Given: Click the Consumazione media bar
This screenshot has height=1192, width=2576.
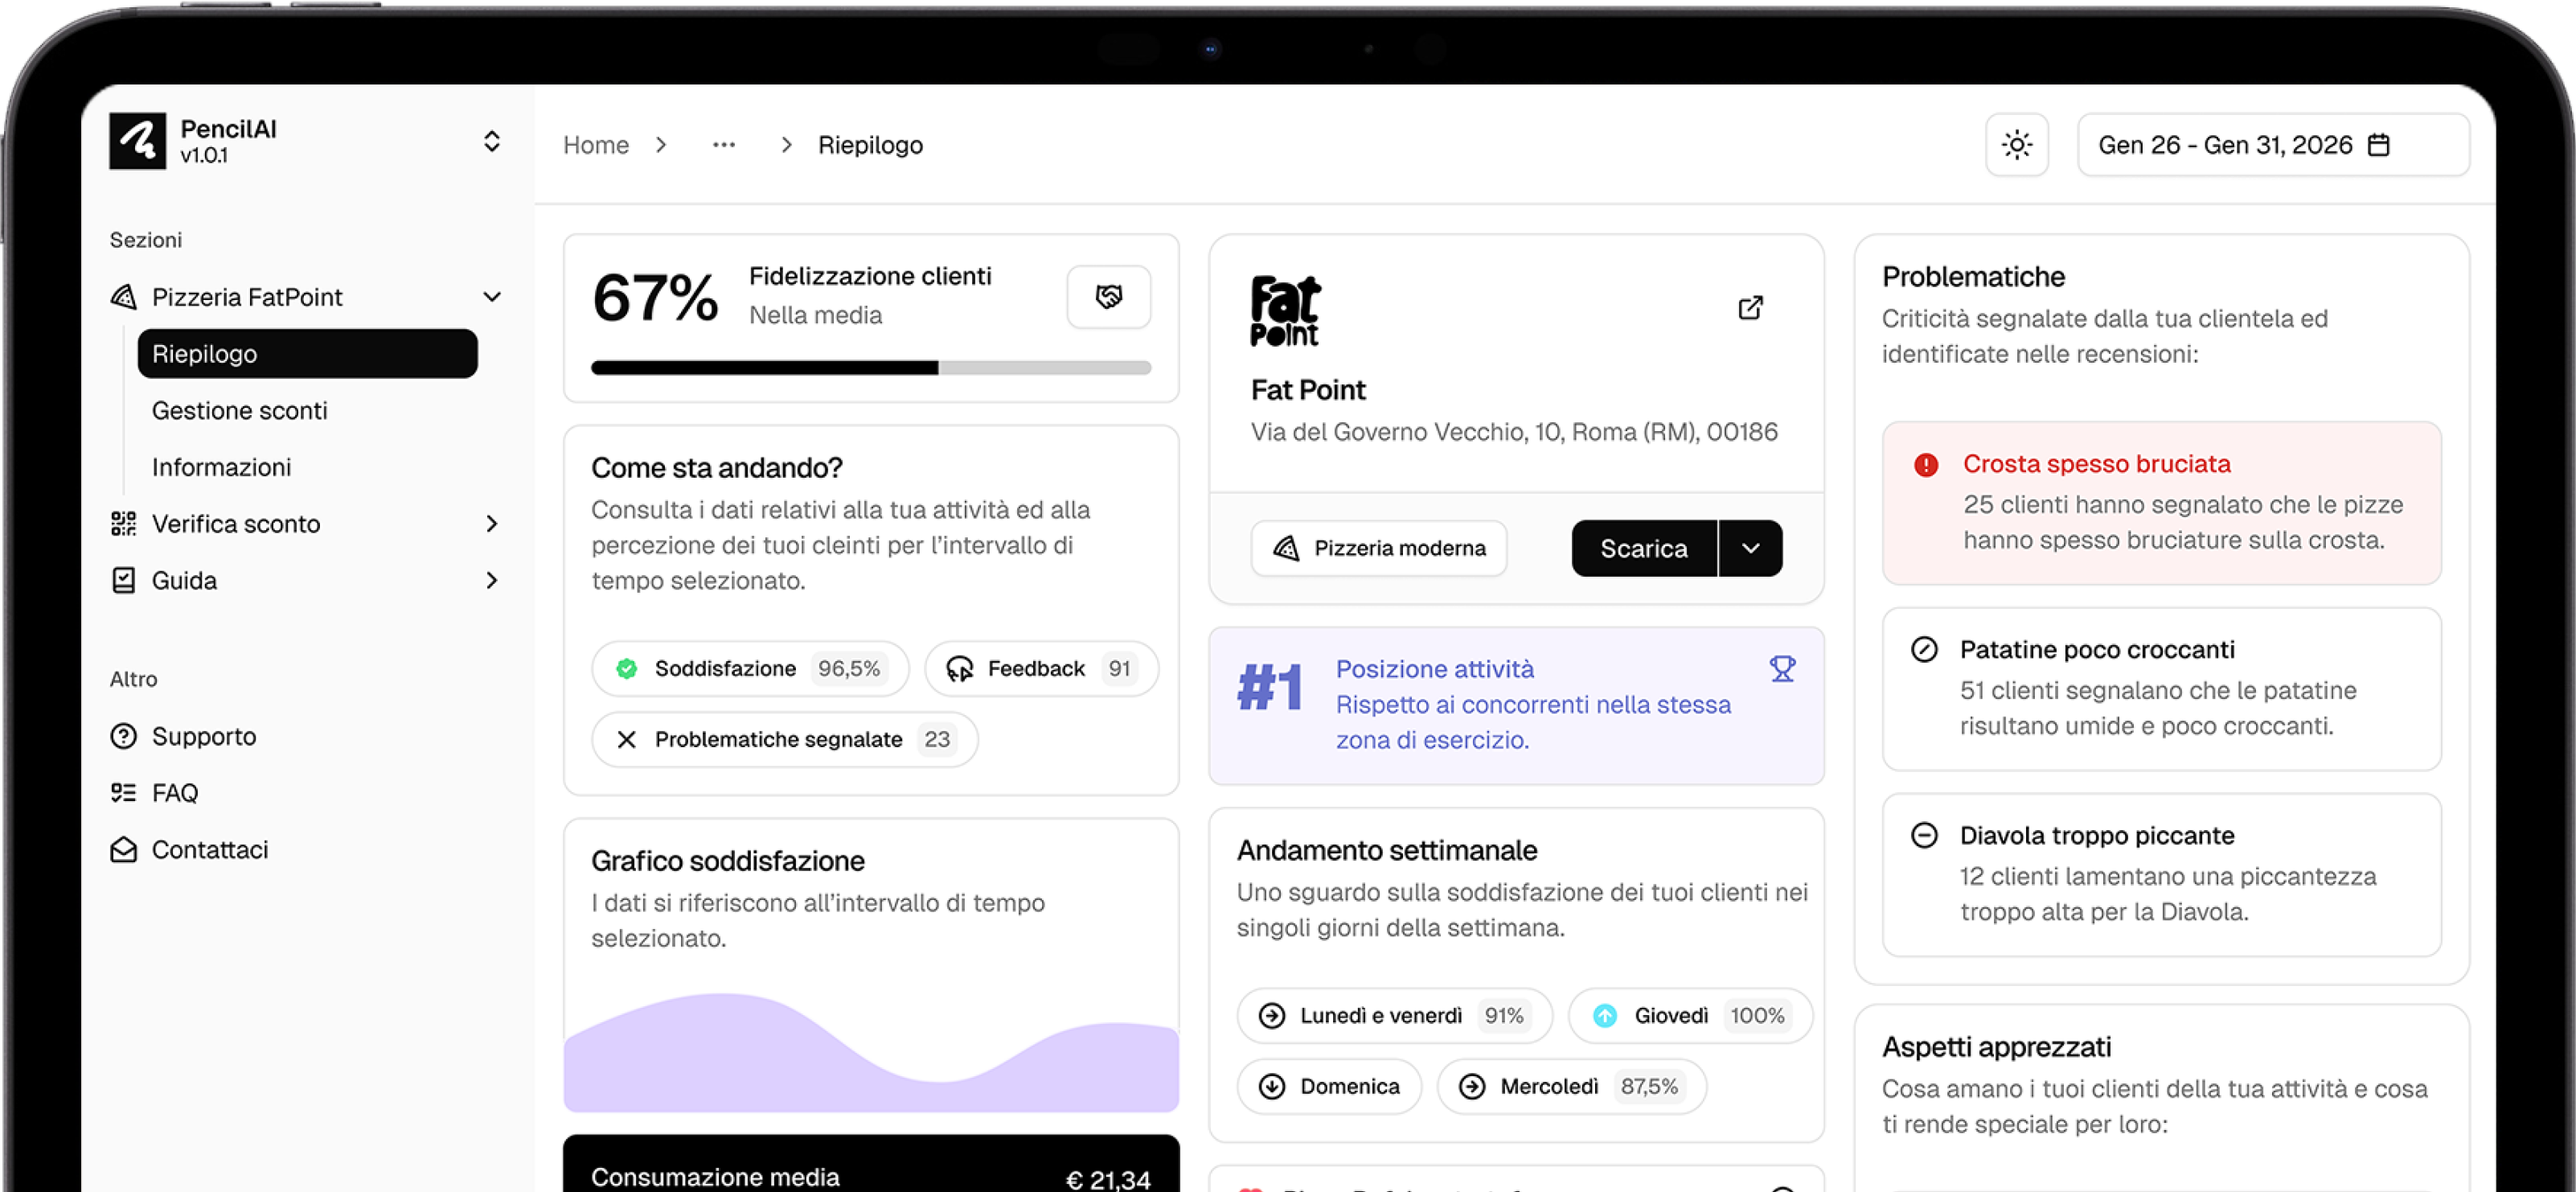Looking at the screenshot, I should click(871, 1165).
